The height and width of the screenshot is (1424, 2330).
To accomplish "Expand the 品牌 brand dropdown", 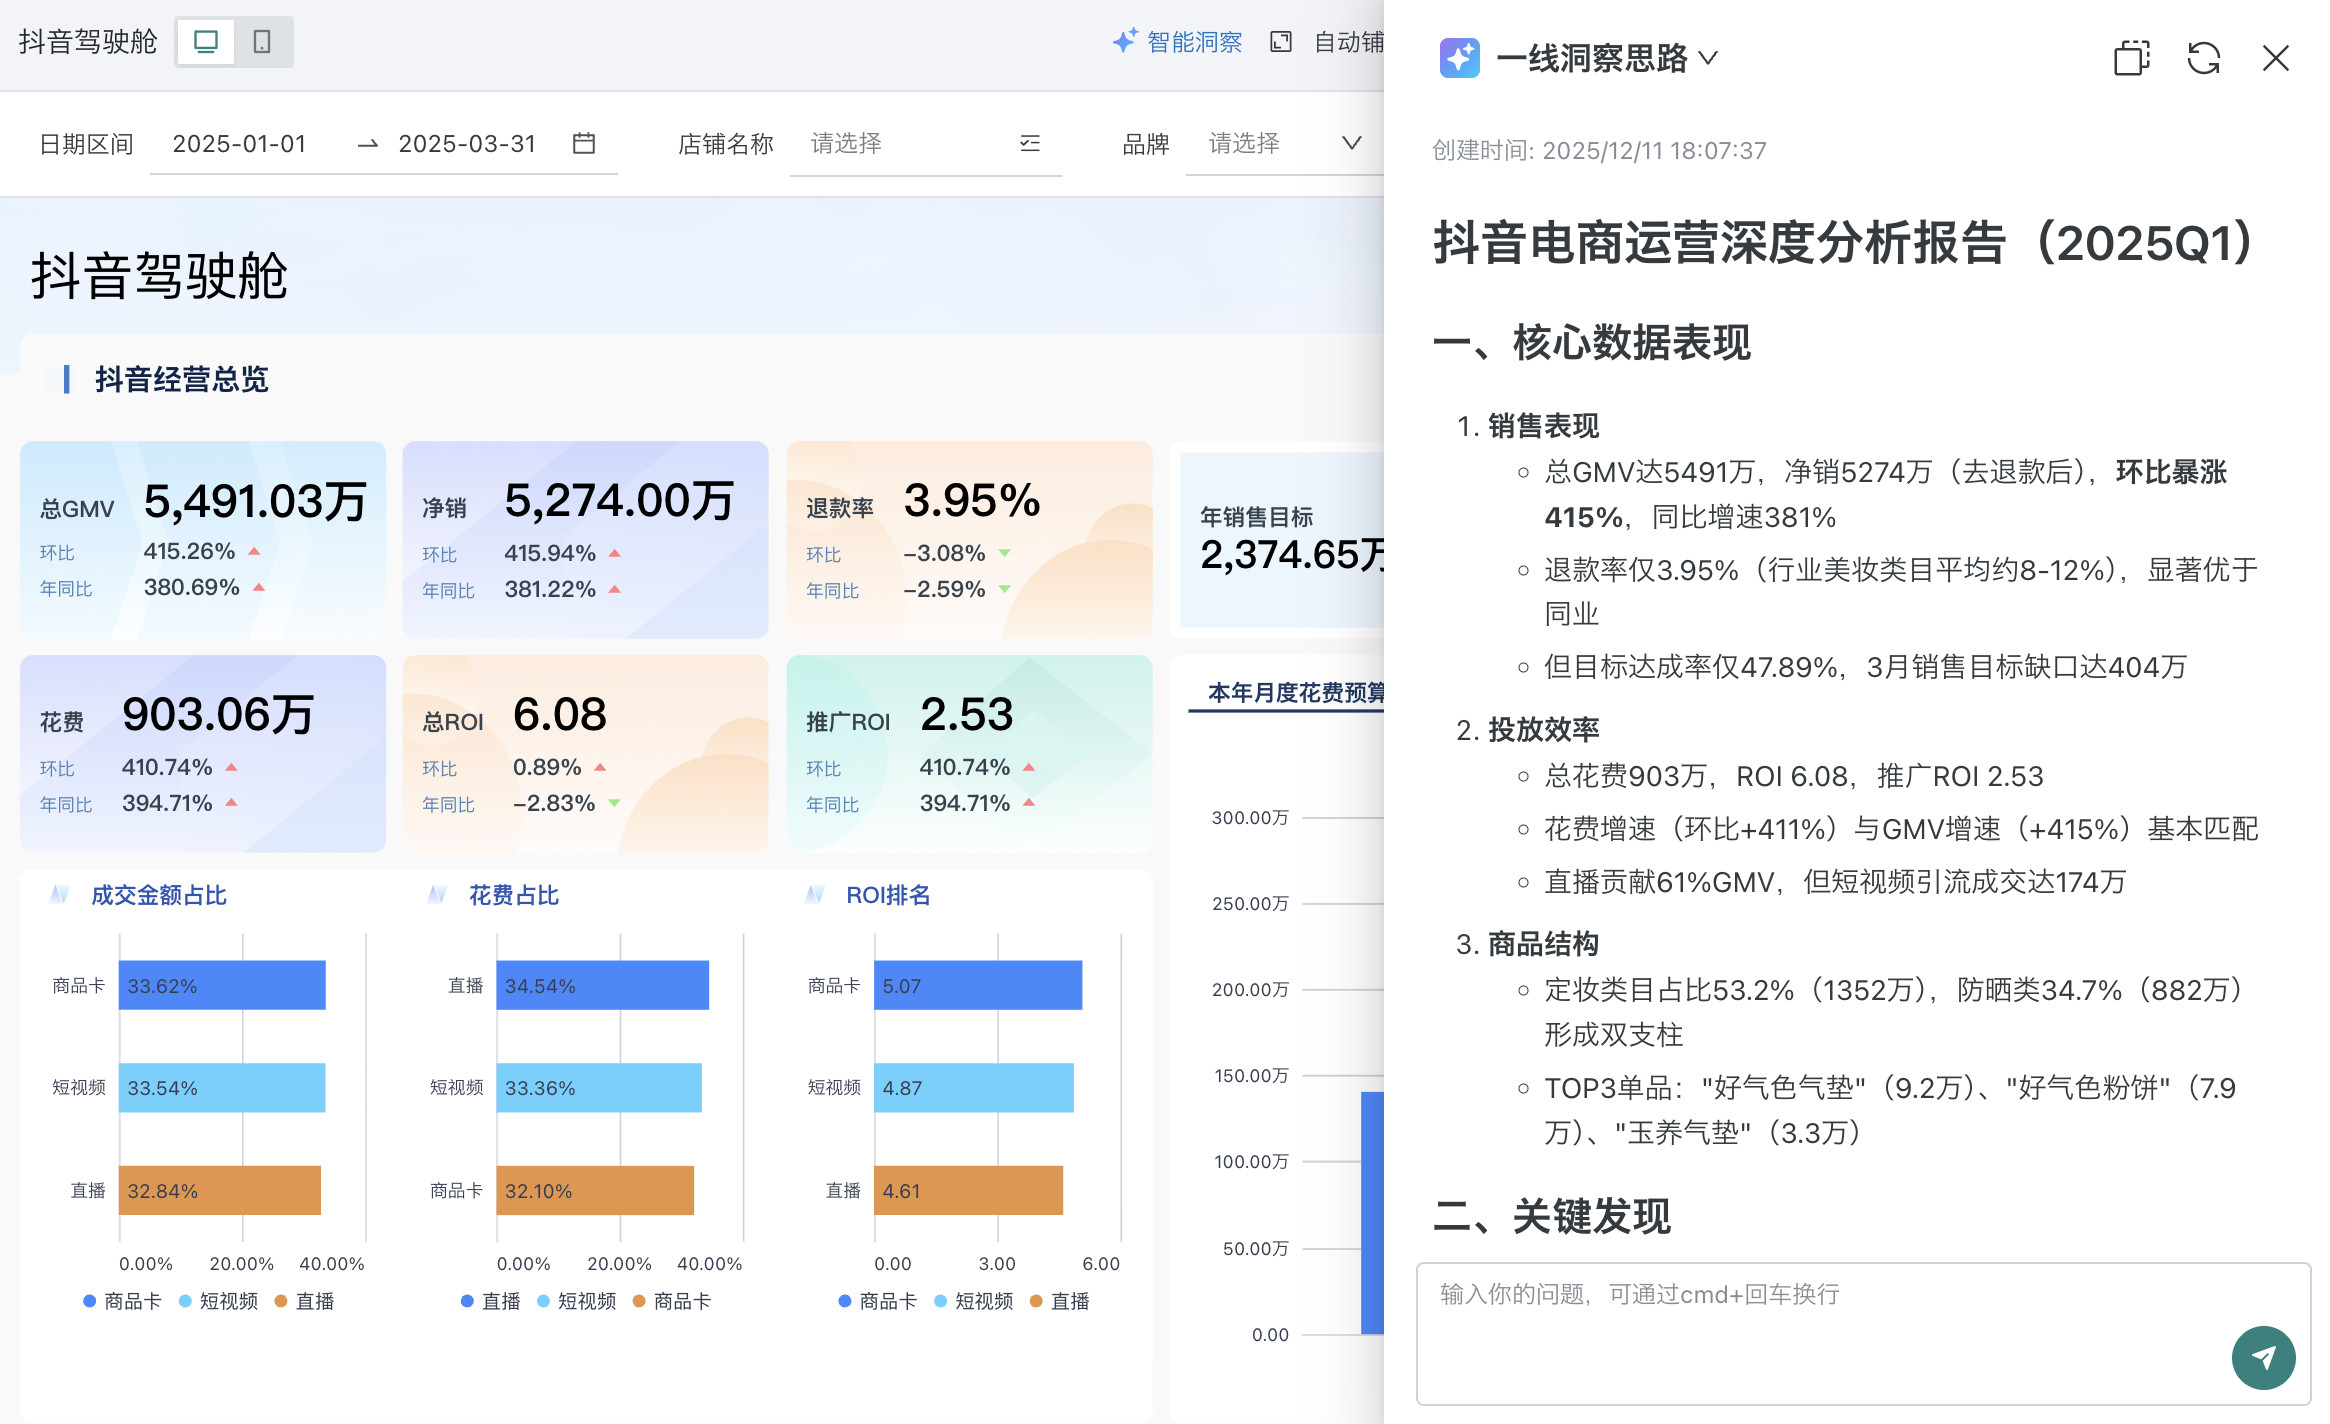I will [1351, 144].
